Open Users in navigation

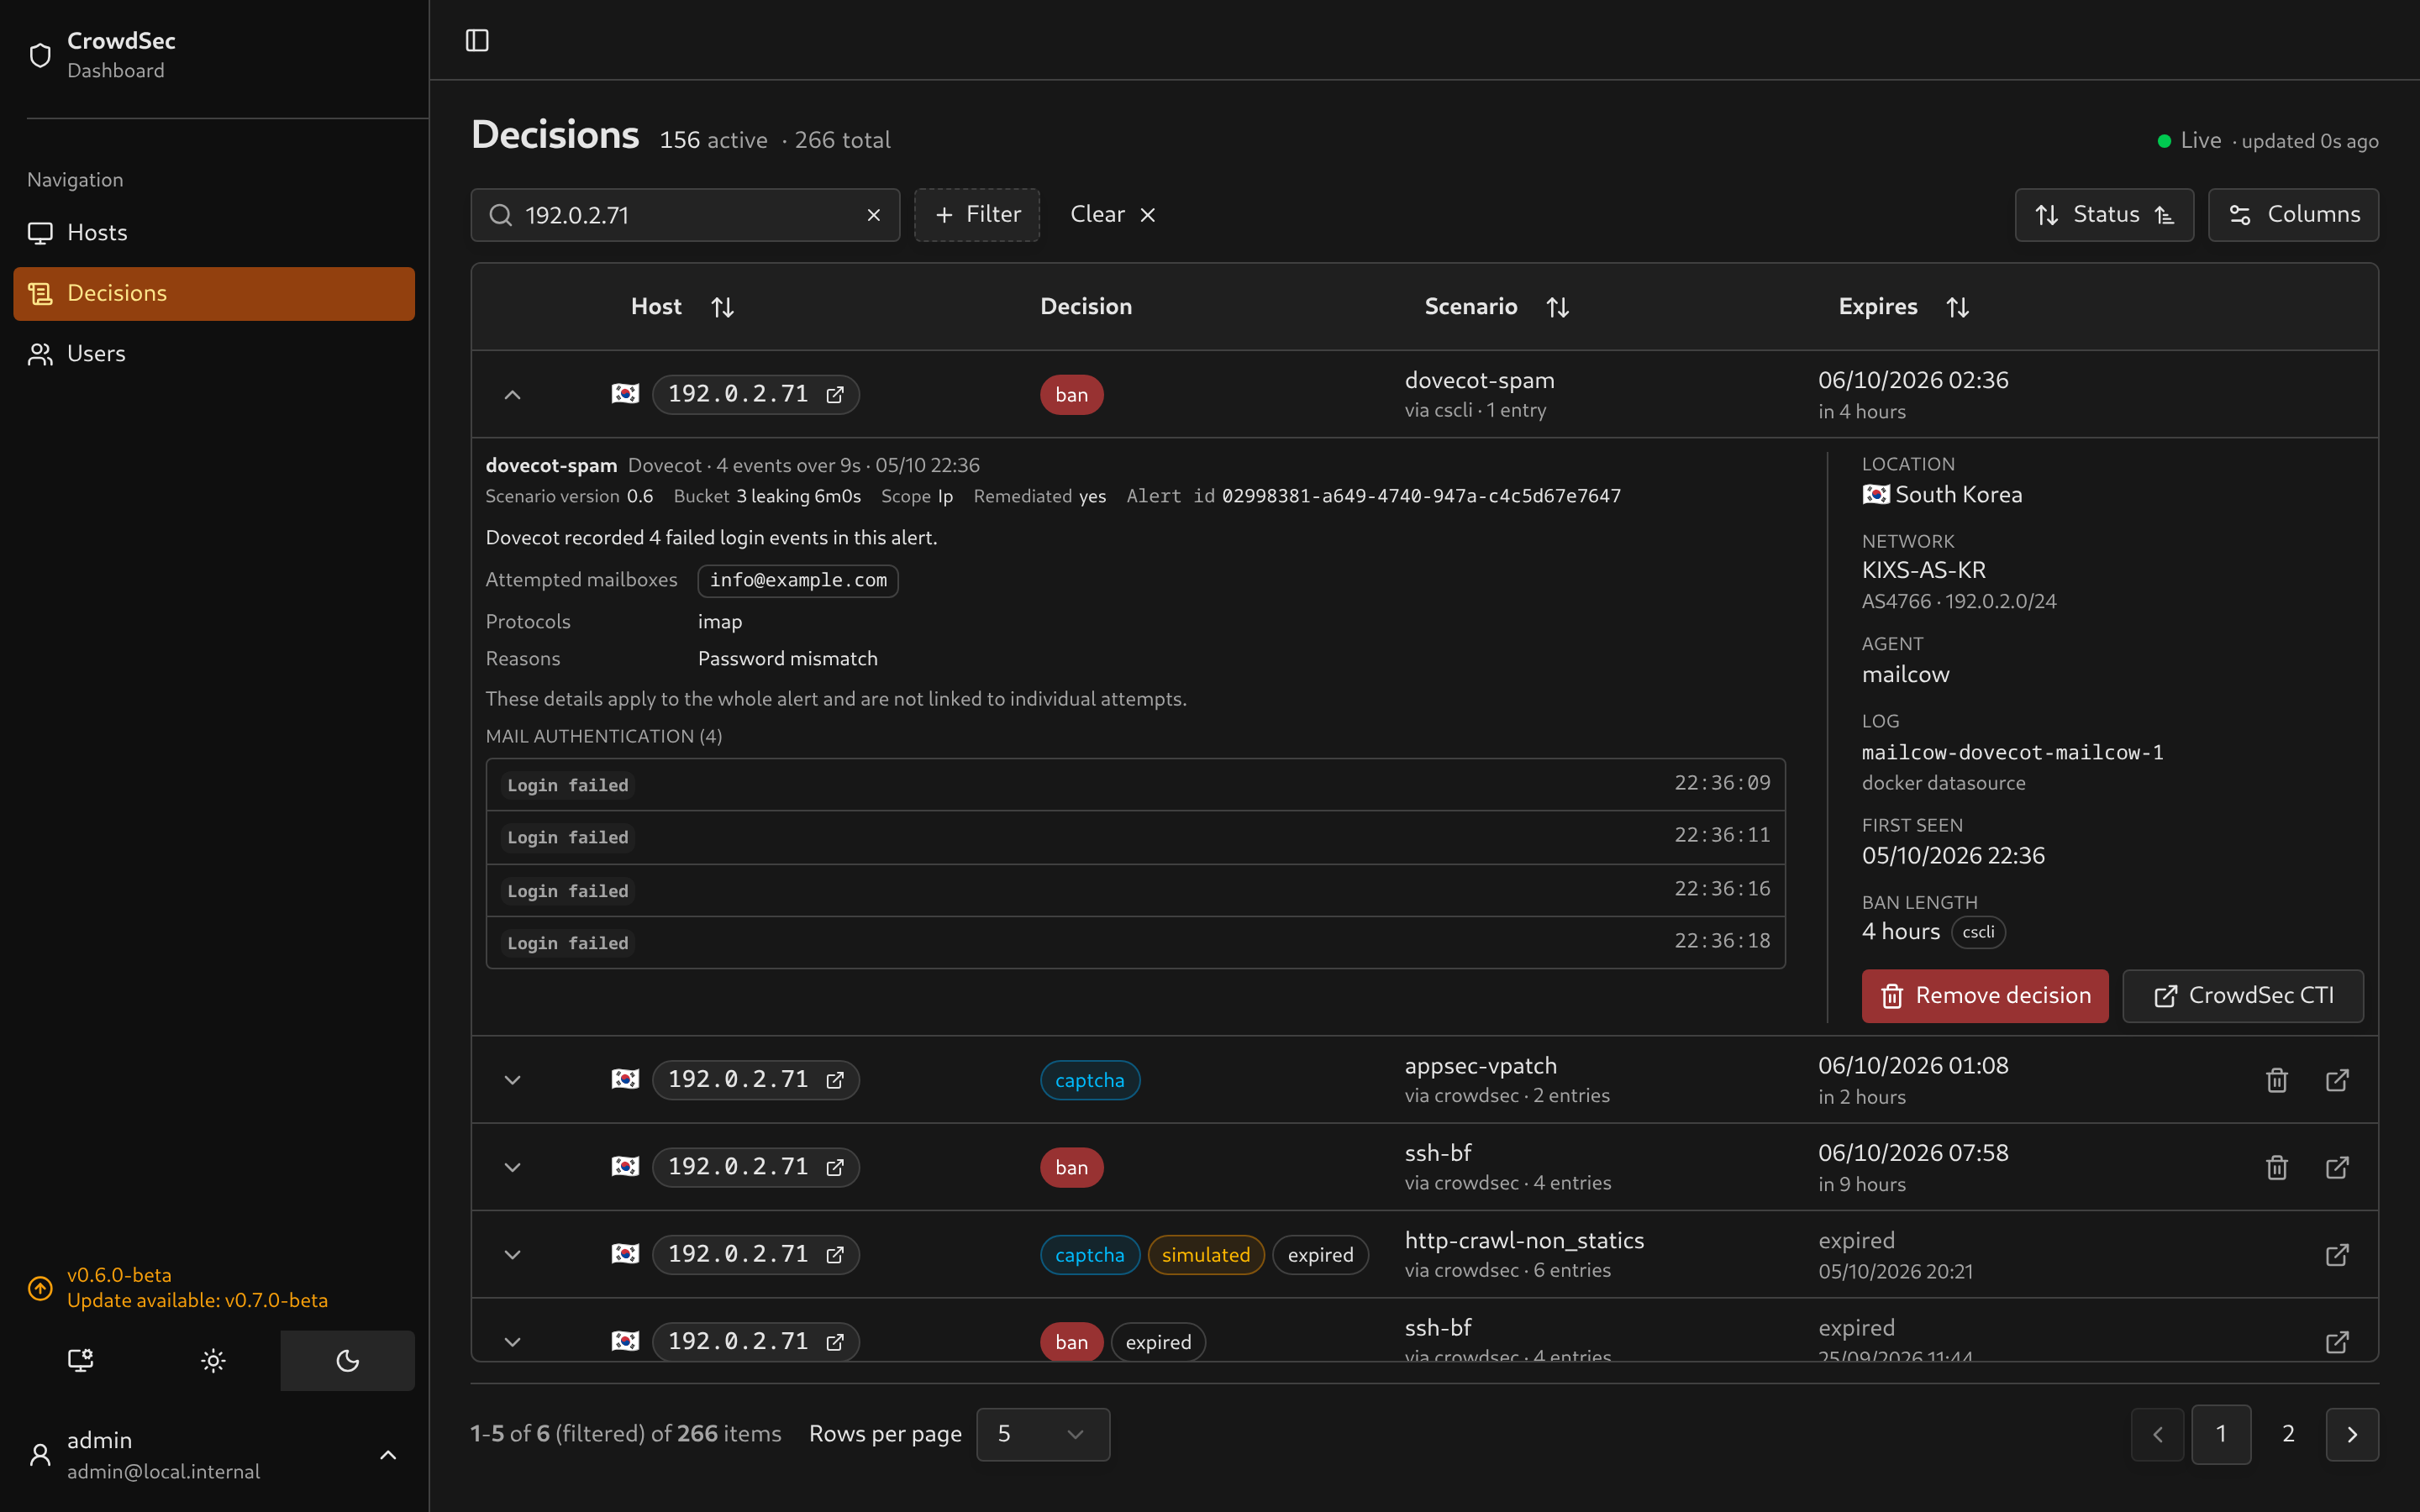(x=213, y=354)
